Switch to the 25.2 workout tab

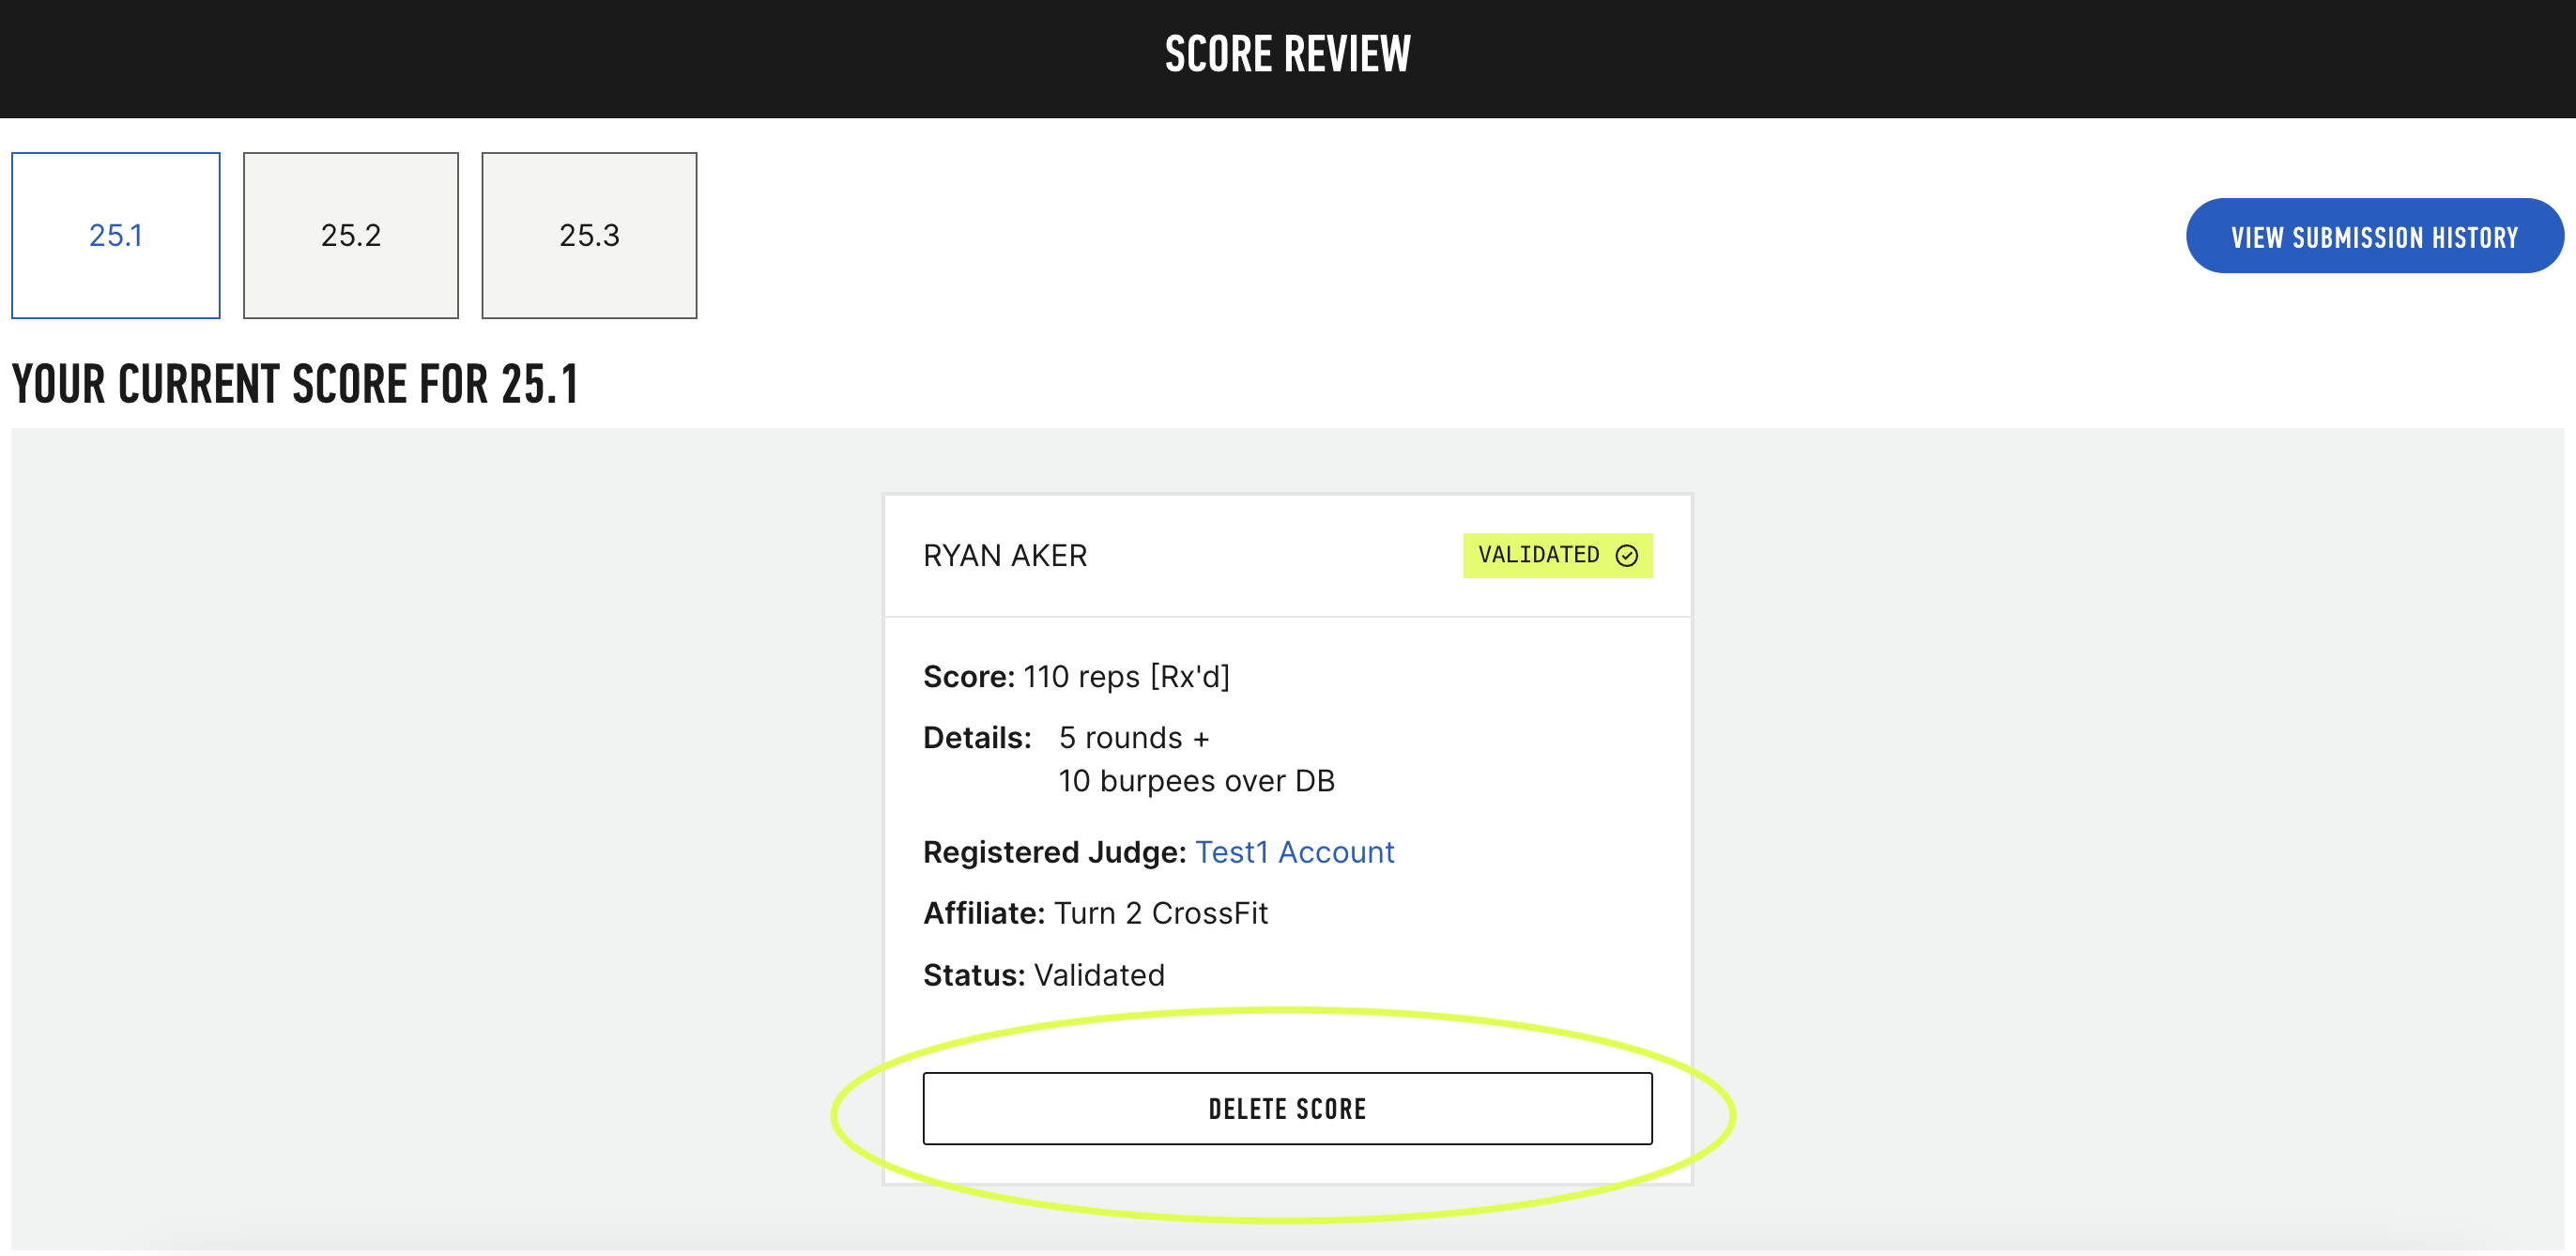(350, 236)
